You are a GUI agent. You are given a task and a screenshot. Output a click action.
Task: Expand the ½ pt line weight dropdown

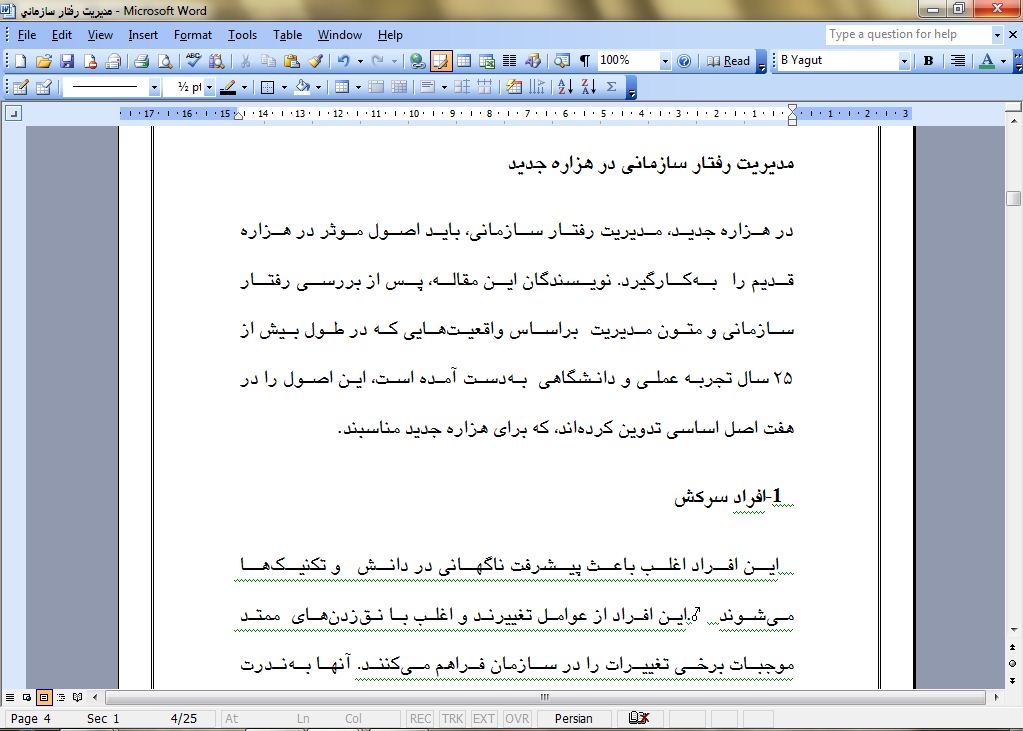(209, 87)
